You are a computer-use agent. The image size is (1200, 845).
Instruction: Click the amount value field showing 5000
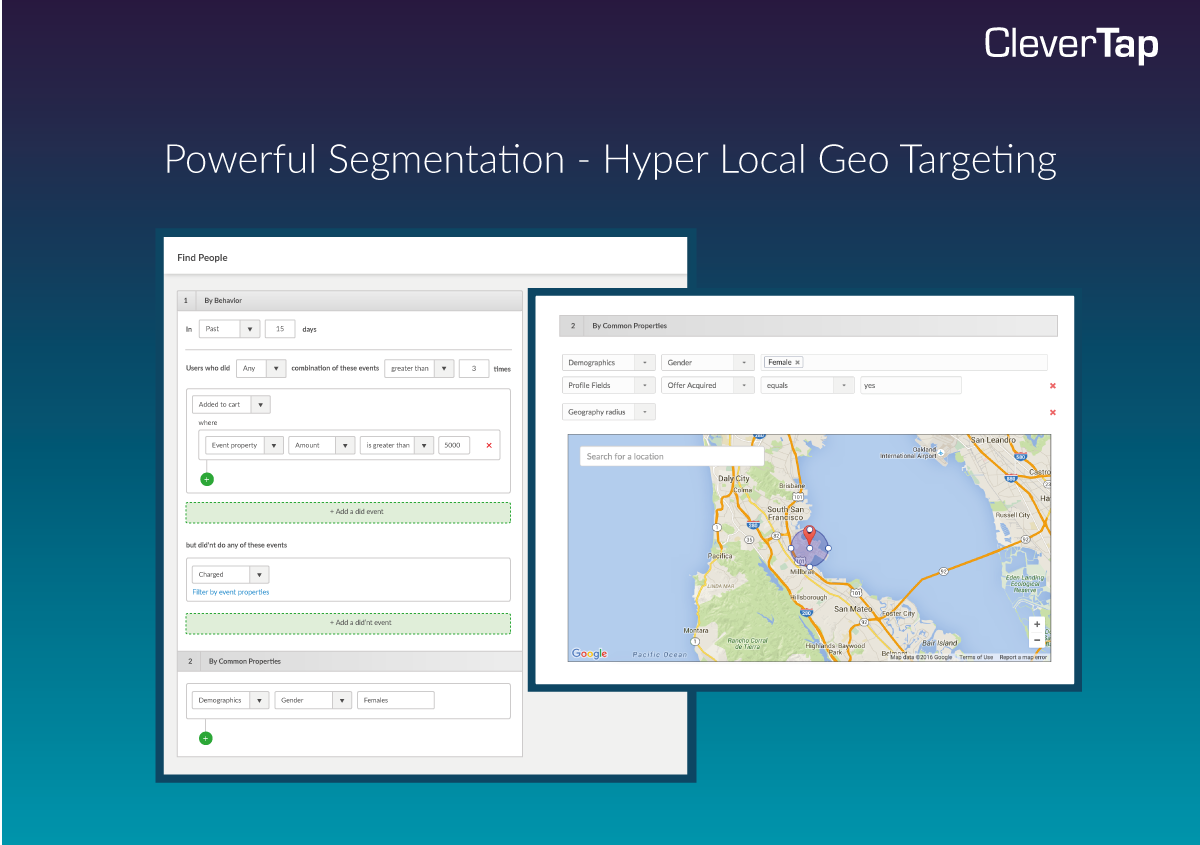tap(454, 445)
